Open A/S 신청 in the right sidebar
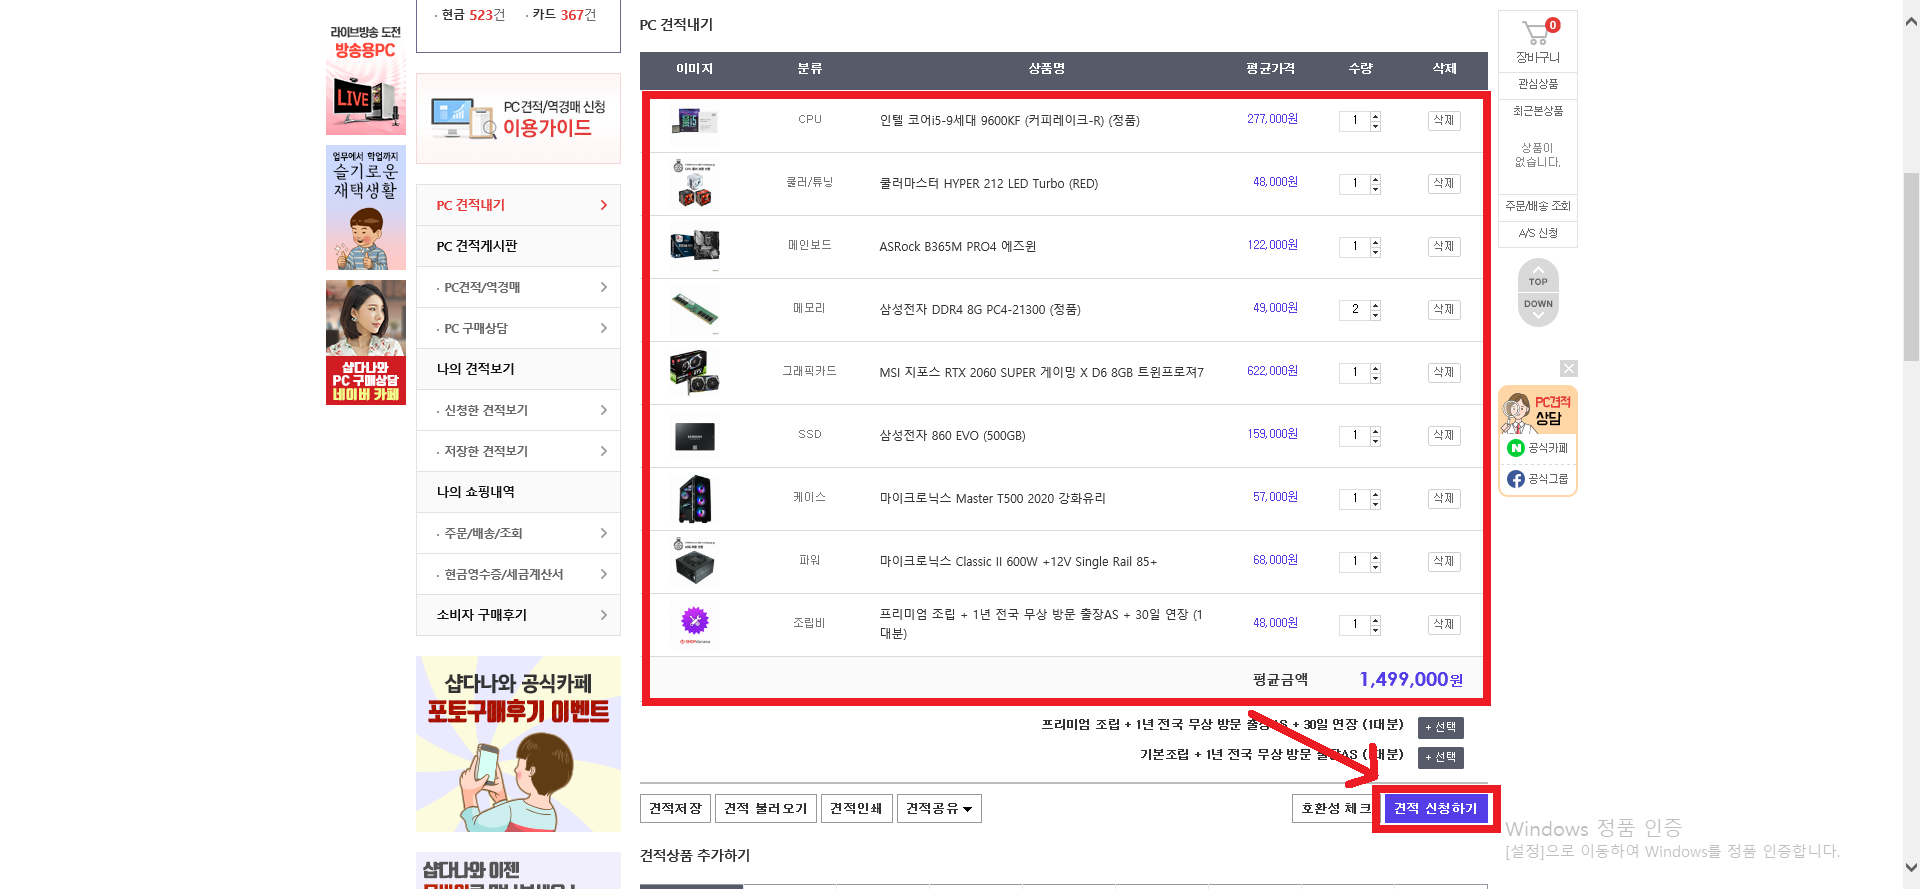The image size is (1920, 889). tap(1538, 233)
